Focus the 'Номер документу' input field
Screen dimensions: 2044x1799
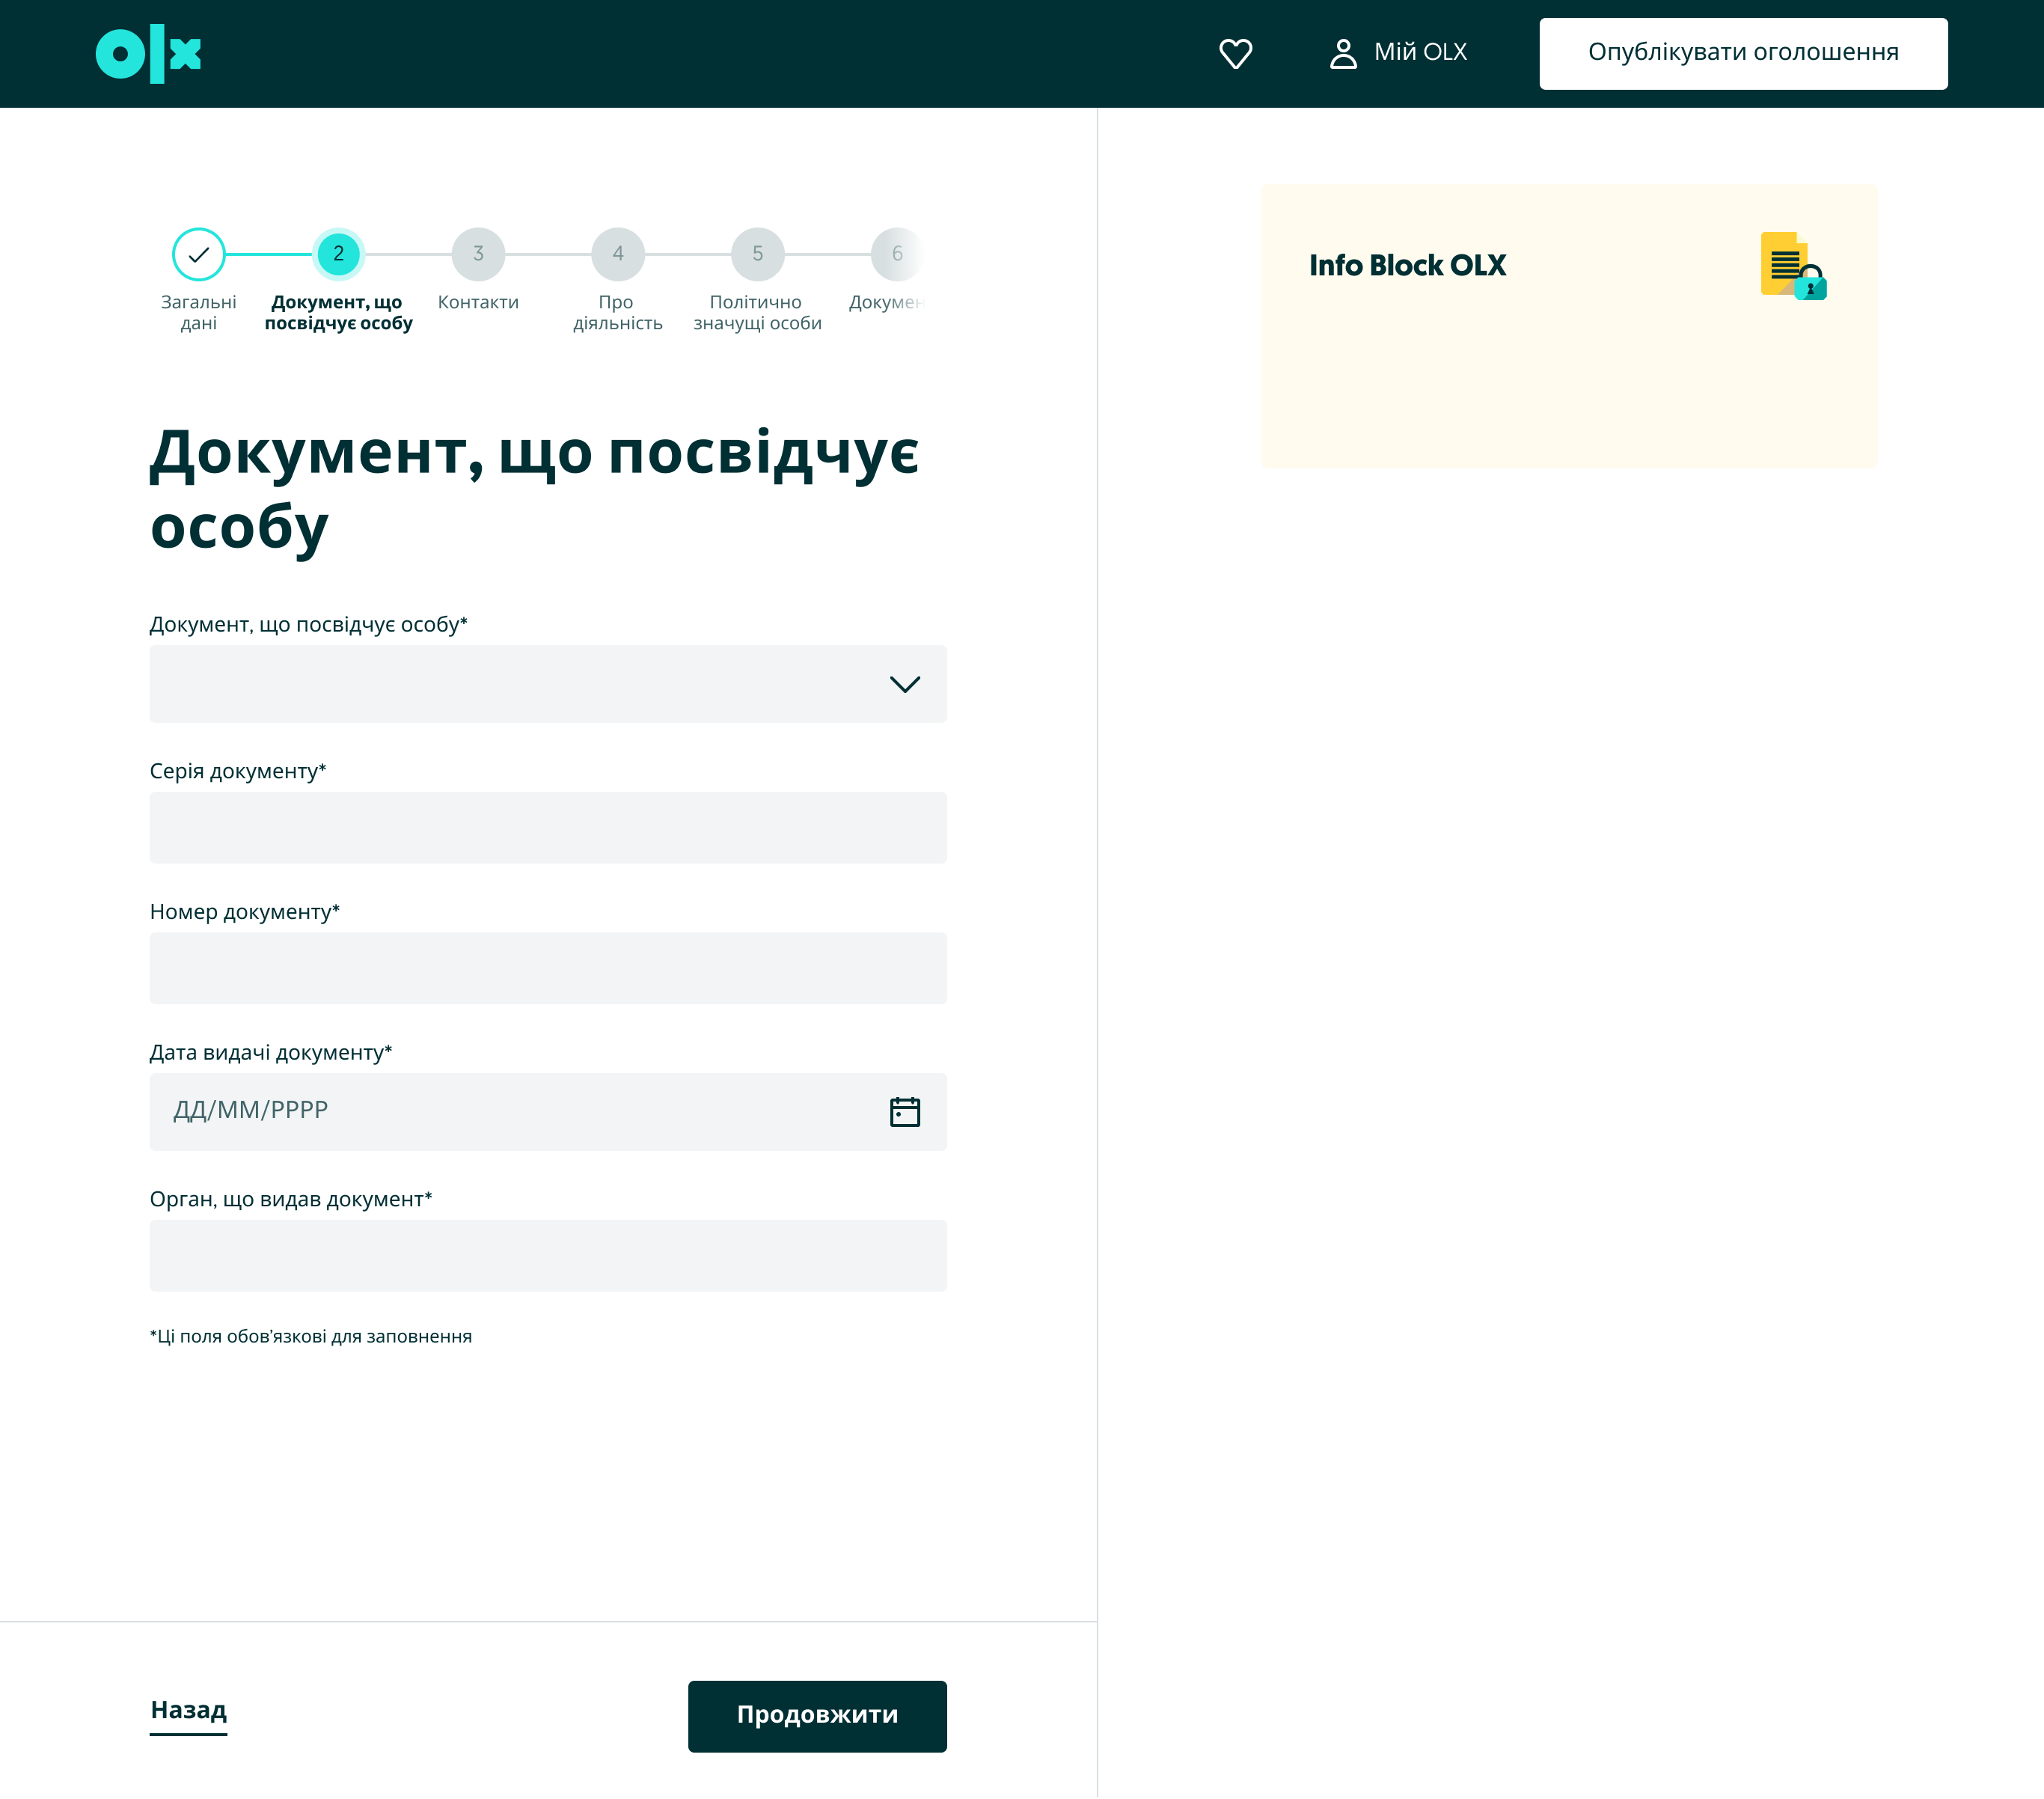[548, 968]
